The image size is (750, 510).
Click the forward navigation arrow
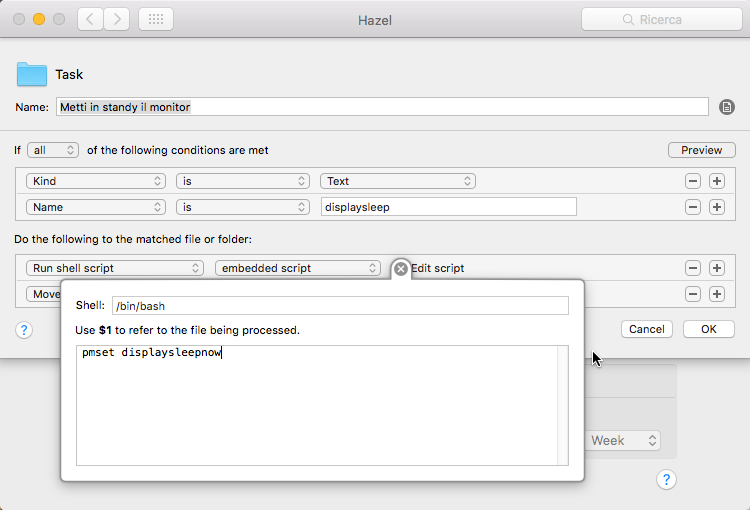[117, 20]
